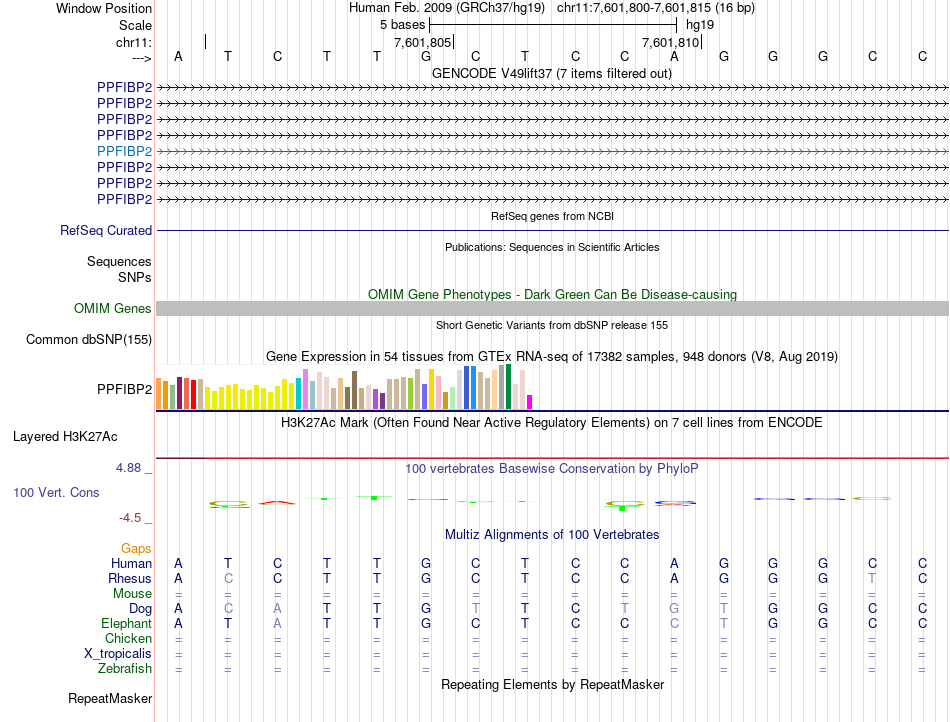This screenshot has width=950, height=722.
Task: Click the 4.88 PhyloP upper scale value
Action: coord(128,468)
